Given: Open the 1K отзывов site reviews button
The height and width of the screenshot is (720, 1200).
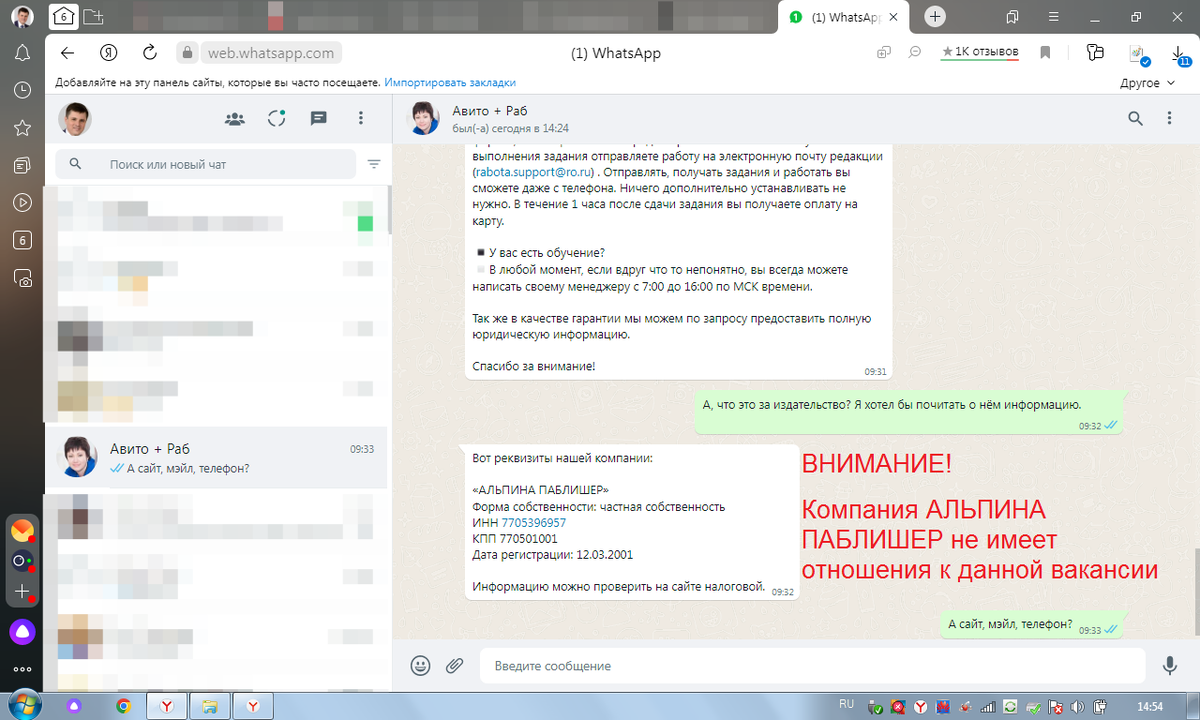Looking at the screenshot, I should (980, 52).
